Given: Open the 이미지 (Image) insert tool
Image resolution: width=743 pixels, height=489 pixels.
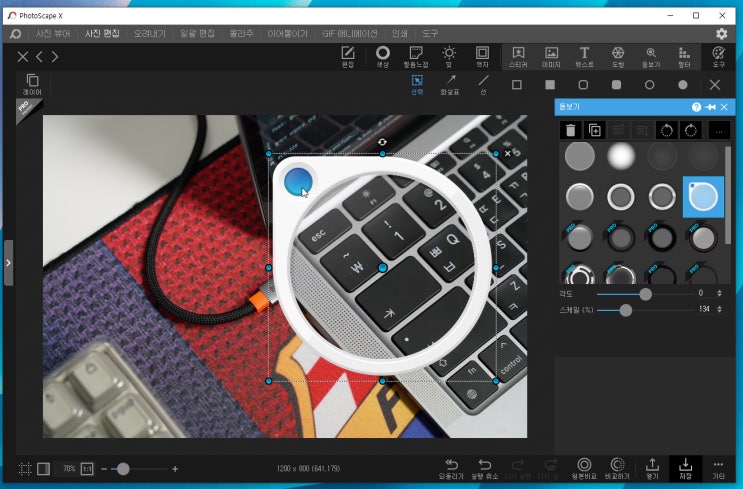Looking at the screenshot, I should pyautogui.click(x=551, y=57).
